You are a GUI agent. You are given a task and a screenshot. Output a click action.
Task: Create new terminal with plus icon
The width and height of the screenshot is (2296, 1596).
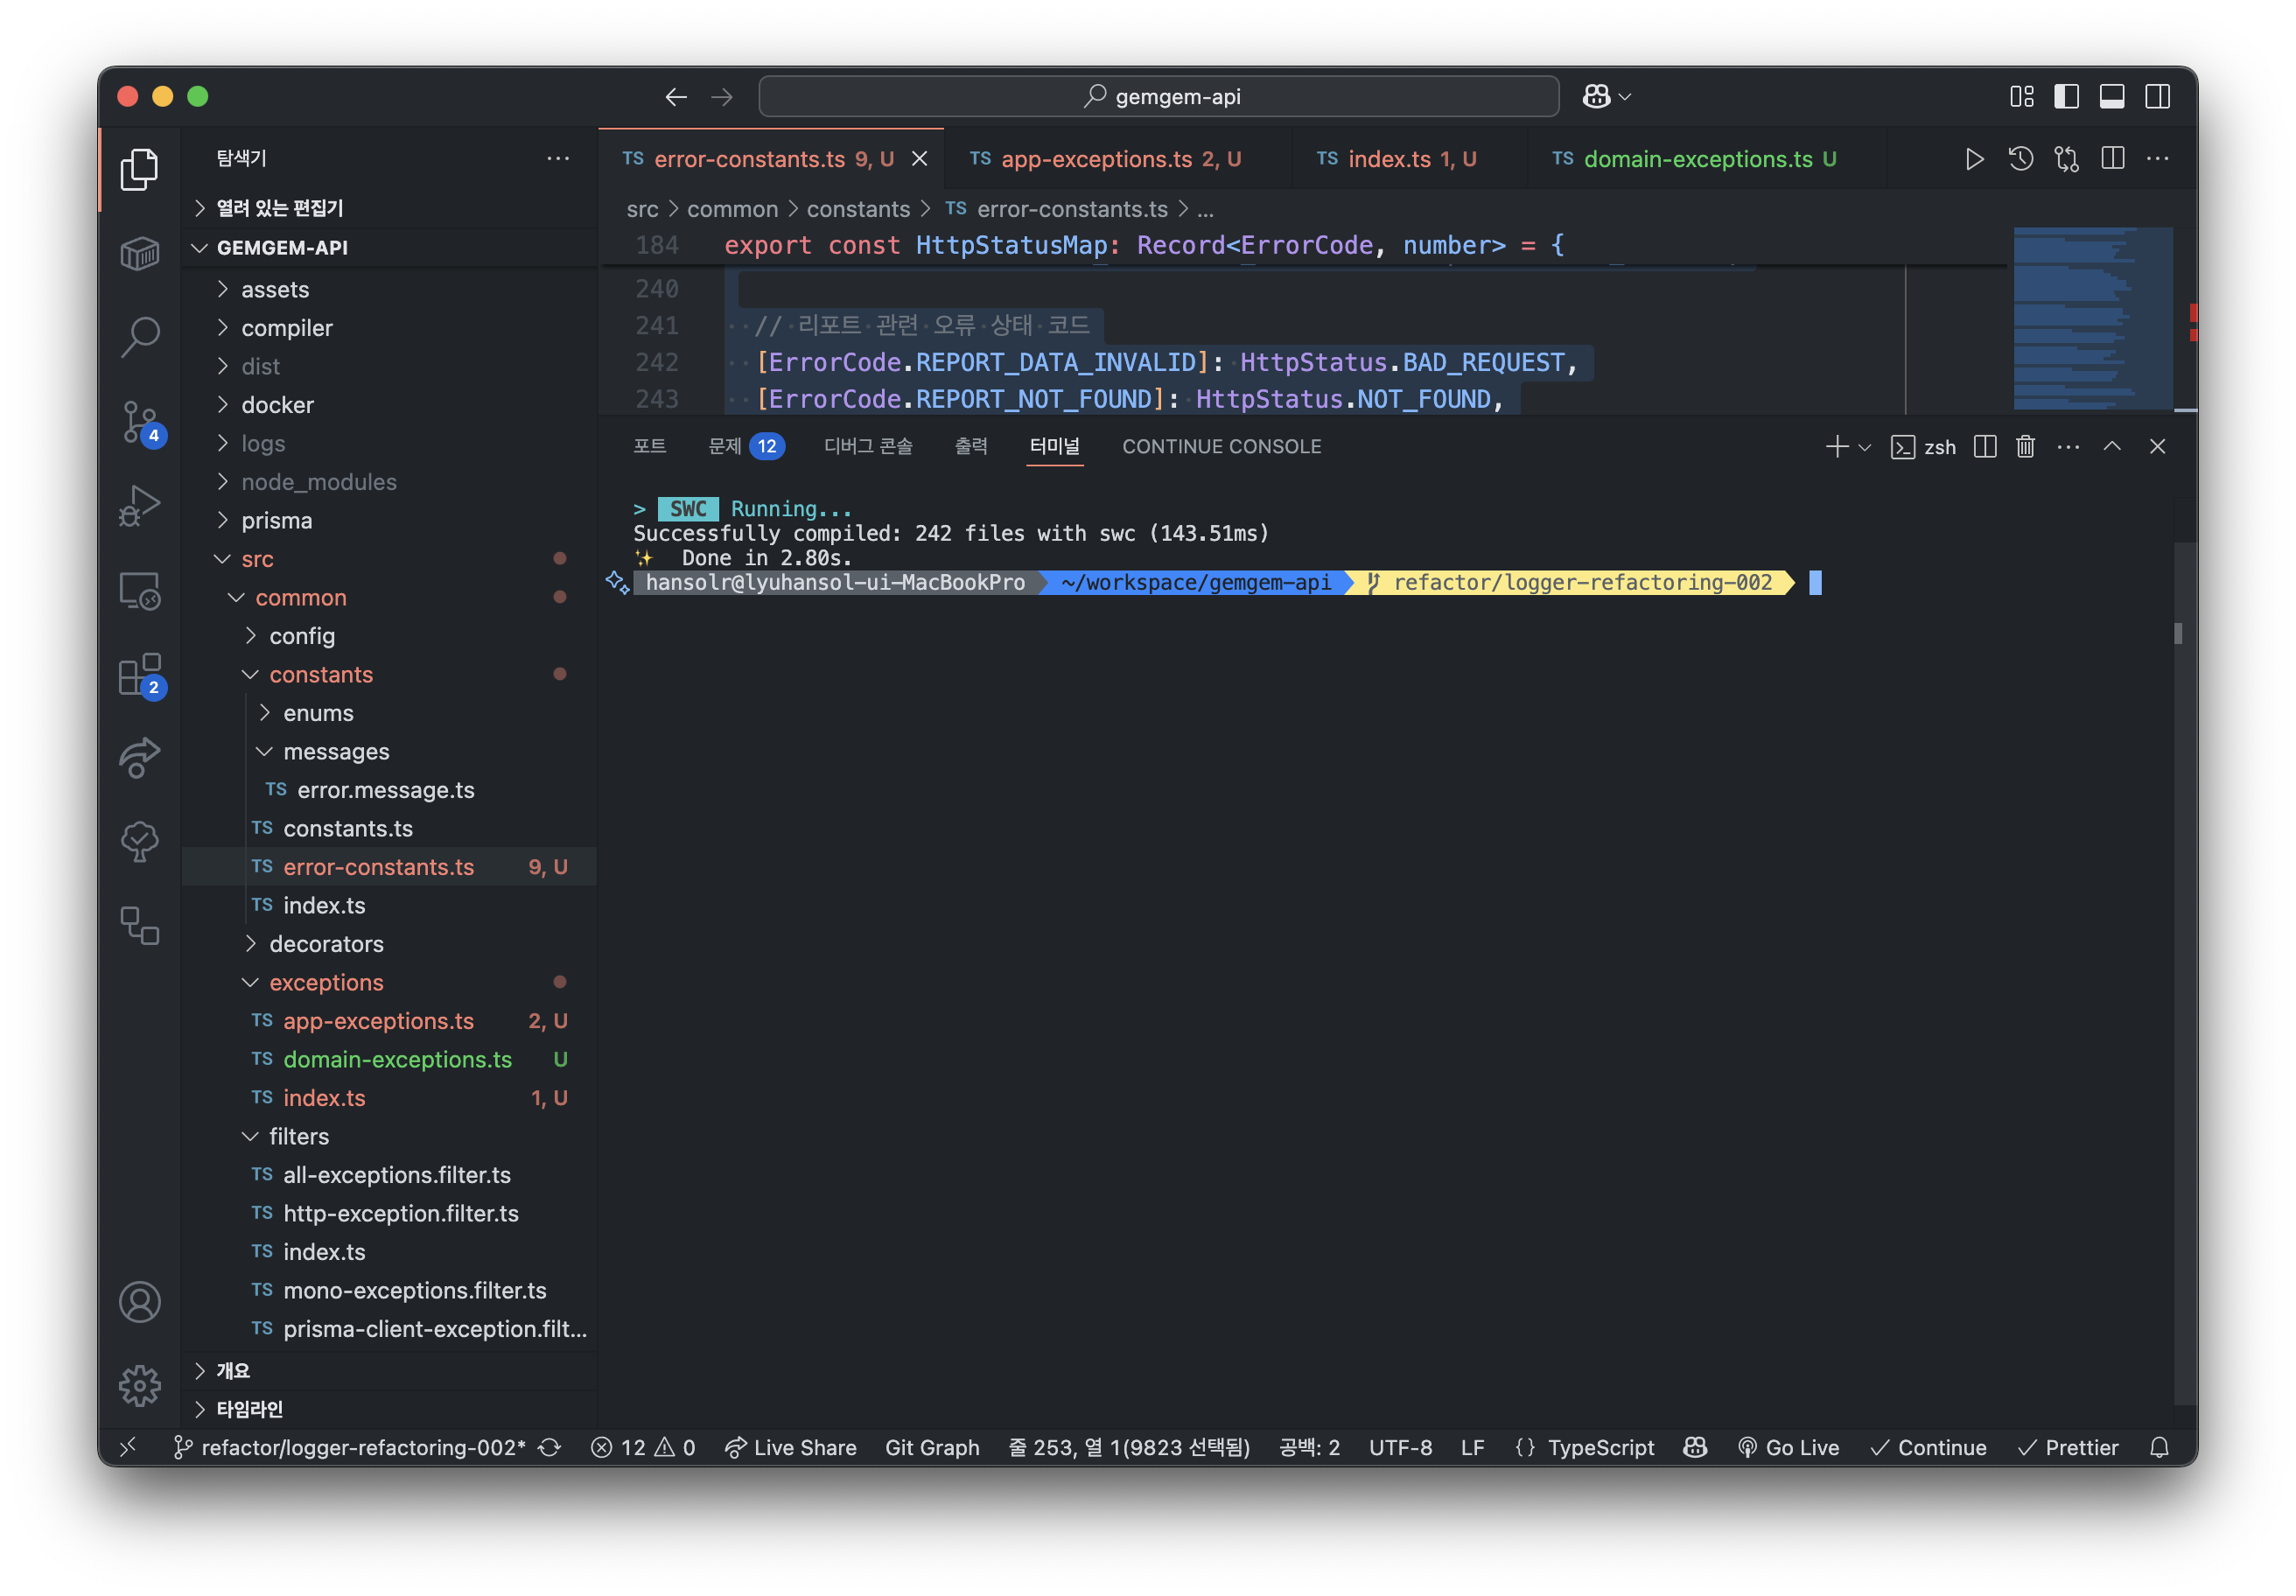coord(1836,446)
